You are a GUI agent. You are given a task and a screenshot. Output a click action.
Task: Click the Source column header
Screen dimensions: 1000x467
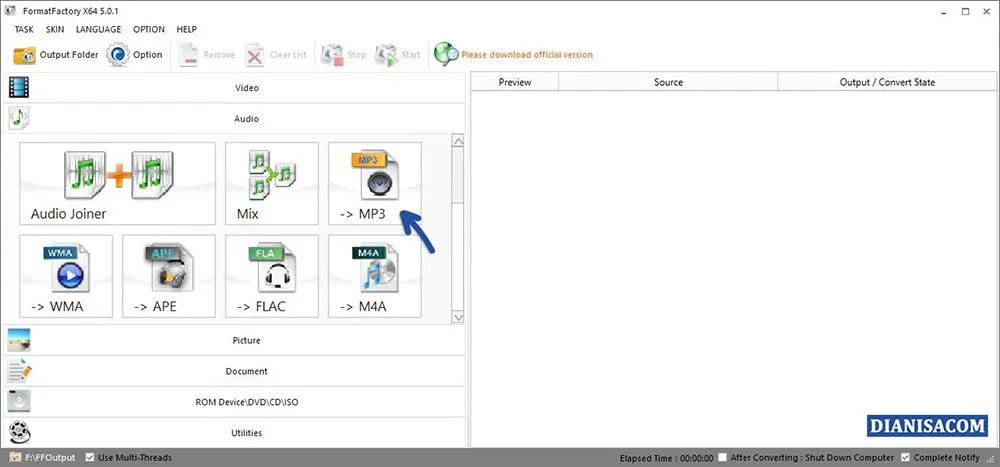click(668, 82)
